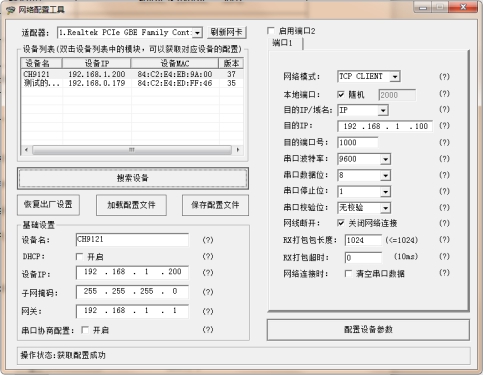The image size is (484, 376).
Task: Open the 串口数据位 dropdown
Action: point(386,175)
